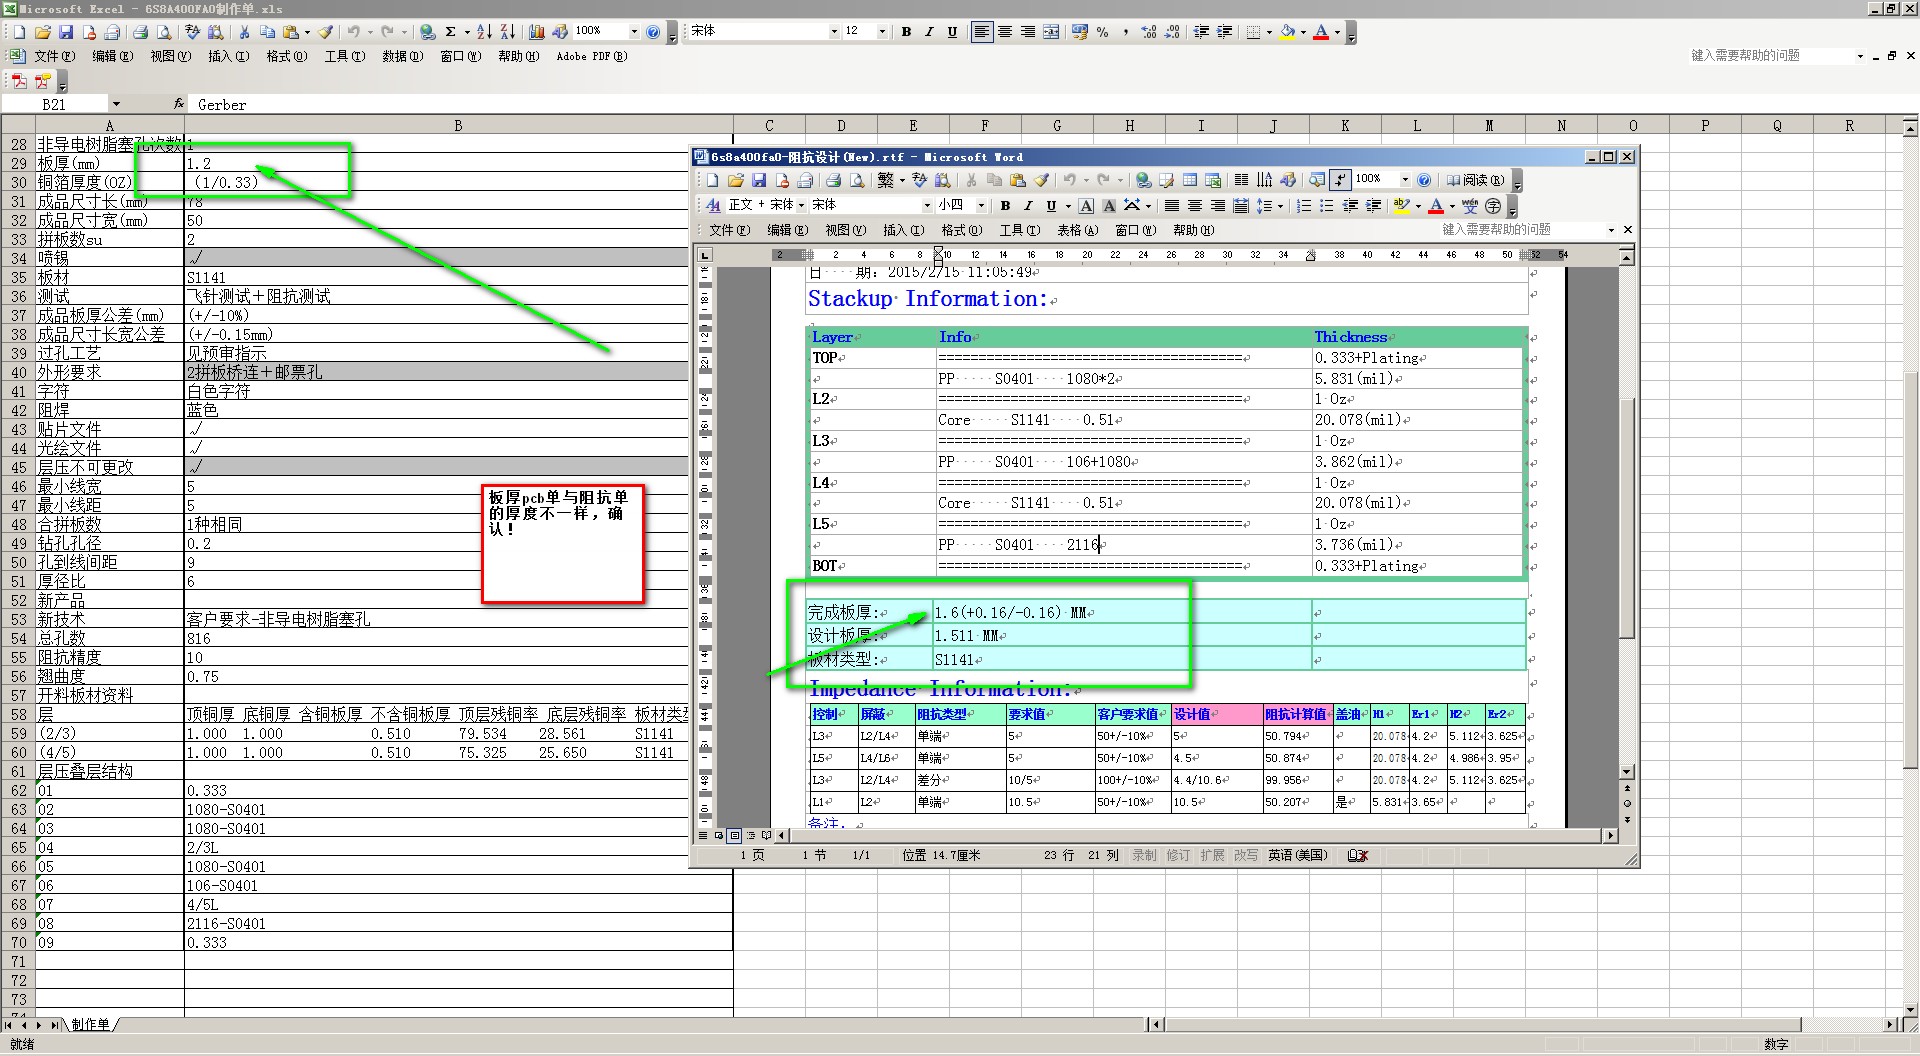1920x1056 pixels.
Task: Open Excel's Adobe PDF(B) menu
Action: pos(592,56)
